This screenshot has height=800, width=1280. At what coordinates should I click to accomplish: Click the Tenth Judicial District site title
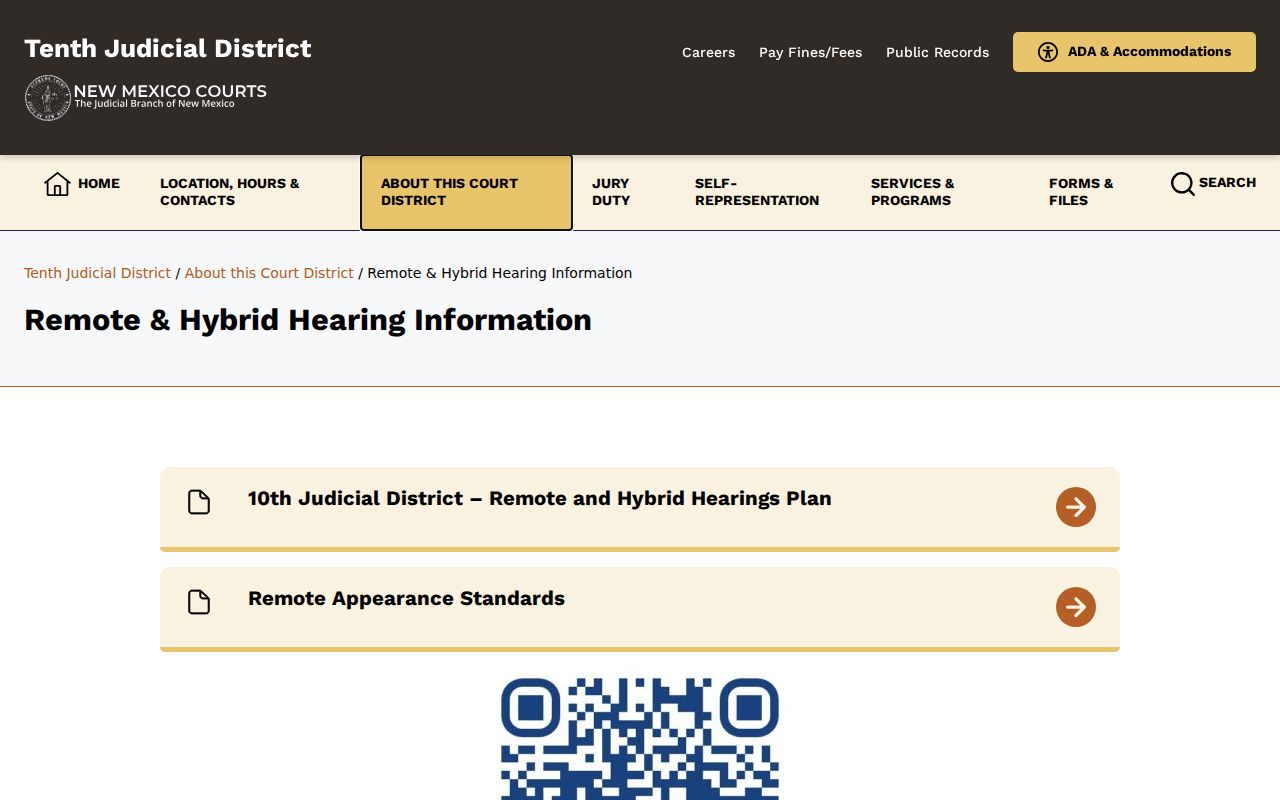point(168,49)
